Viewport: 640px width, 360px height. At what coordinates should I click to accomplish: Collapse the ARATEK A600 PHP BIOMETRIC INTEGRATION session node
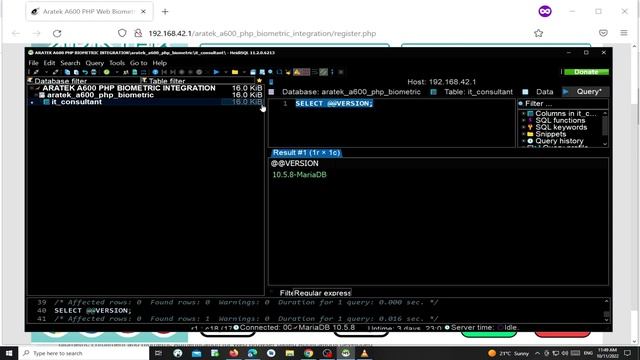click(31, 88)
